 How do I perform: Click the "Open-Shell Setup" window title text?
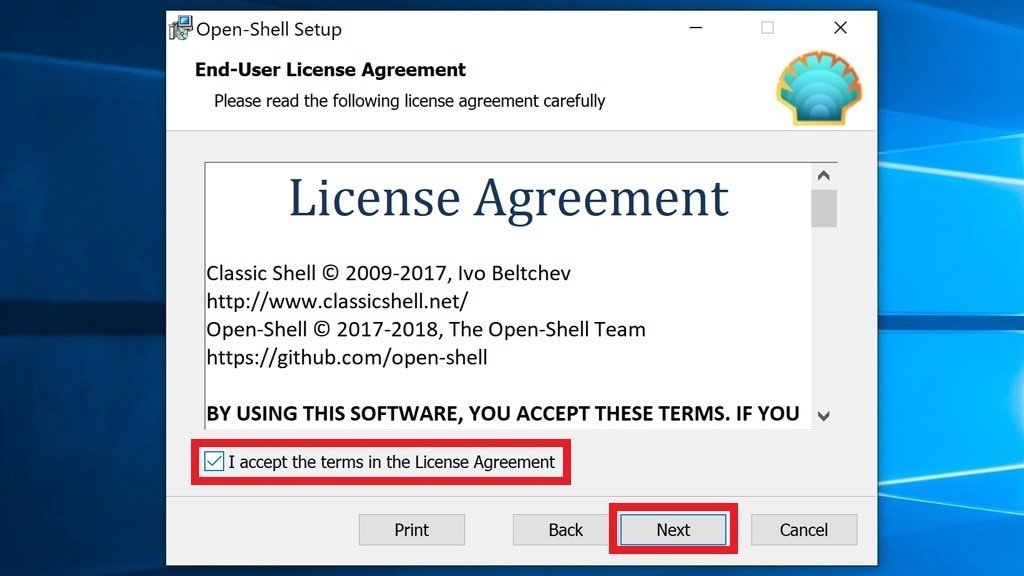pyautogui.click(x=268, y=29)
